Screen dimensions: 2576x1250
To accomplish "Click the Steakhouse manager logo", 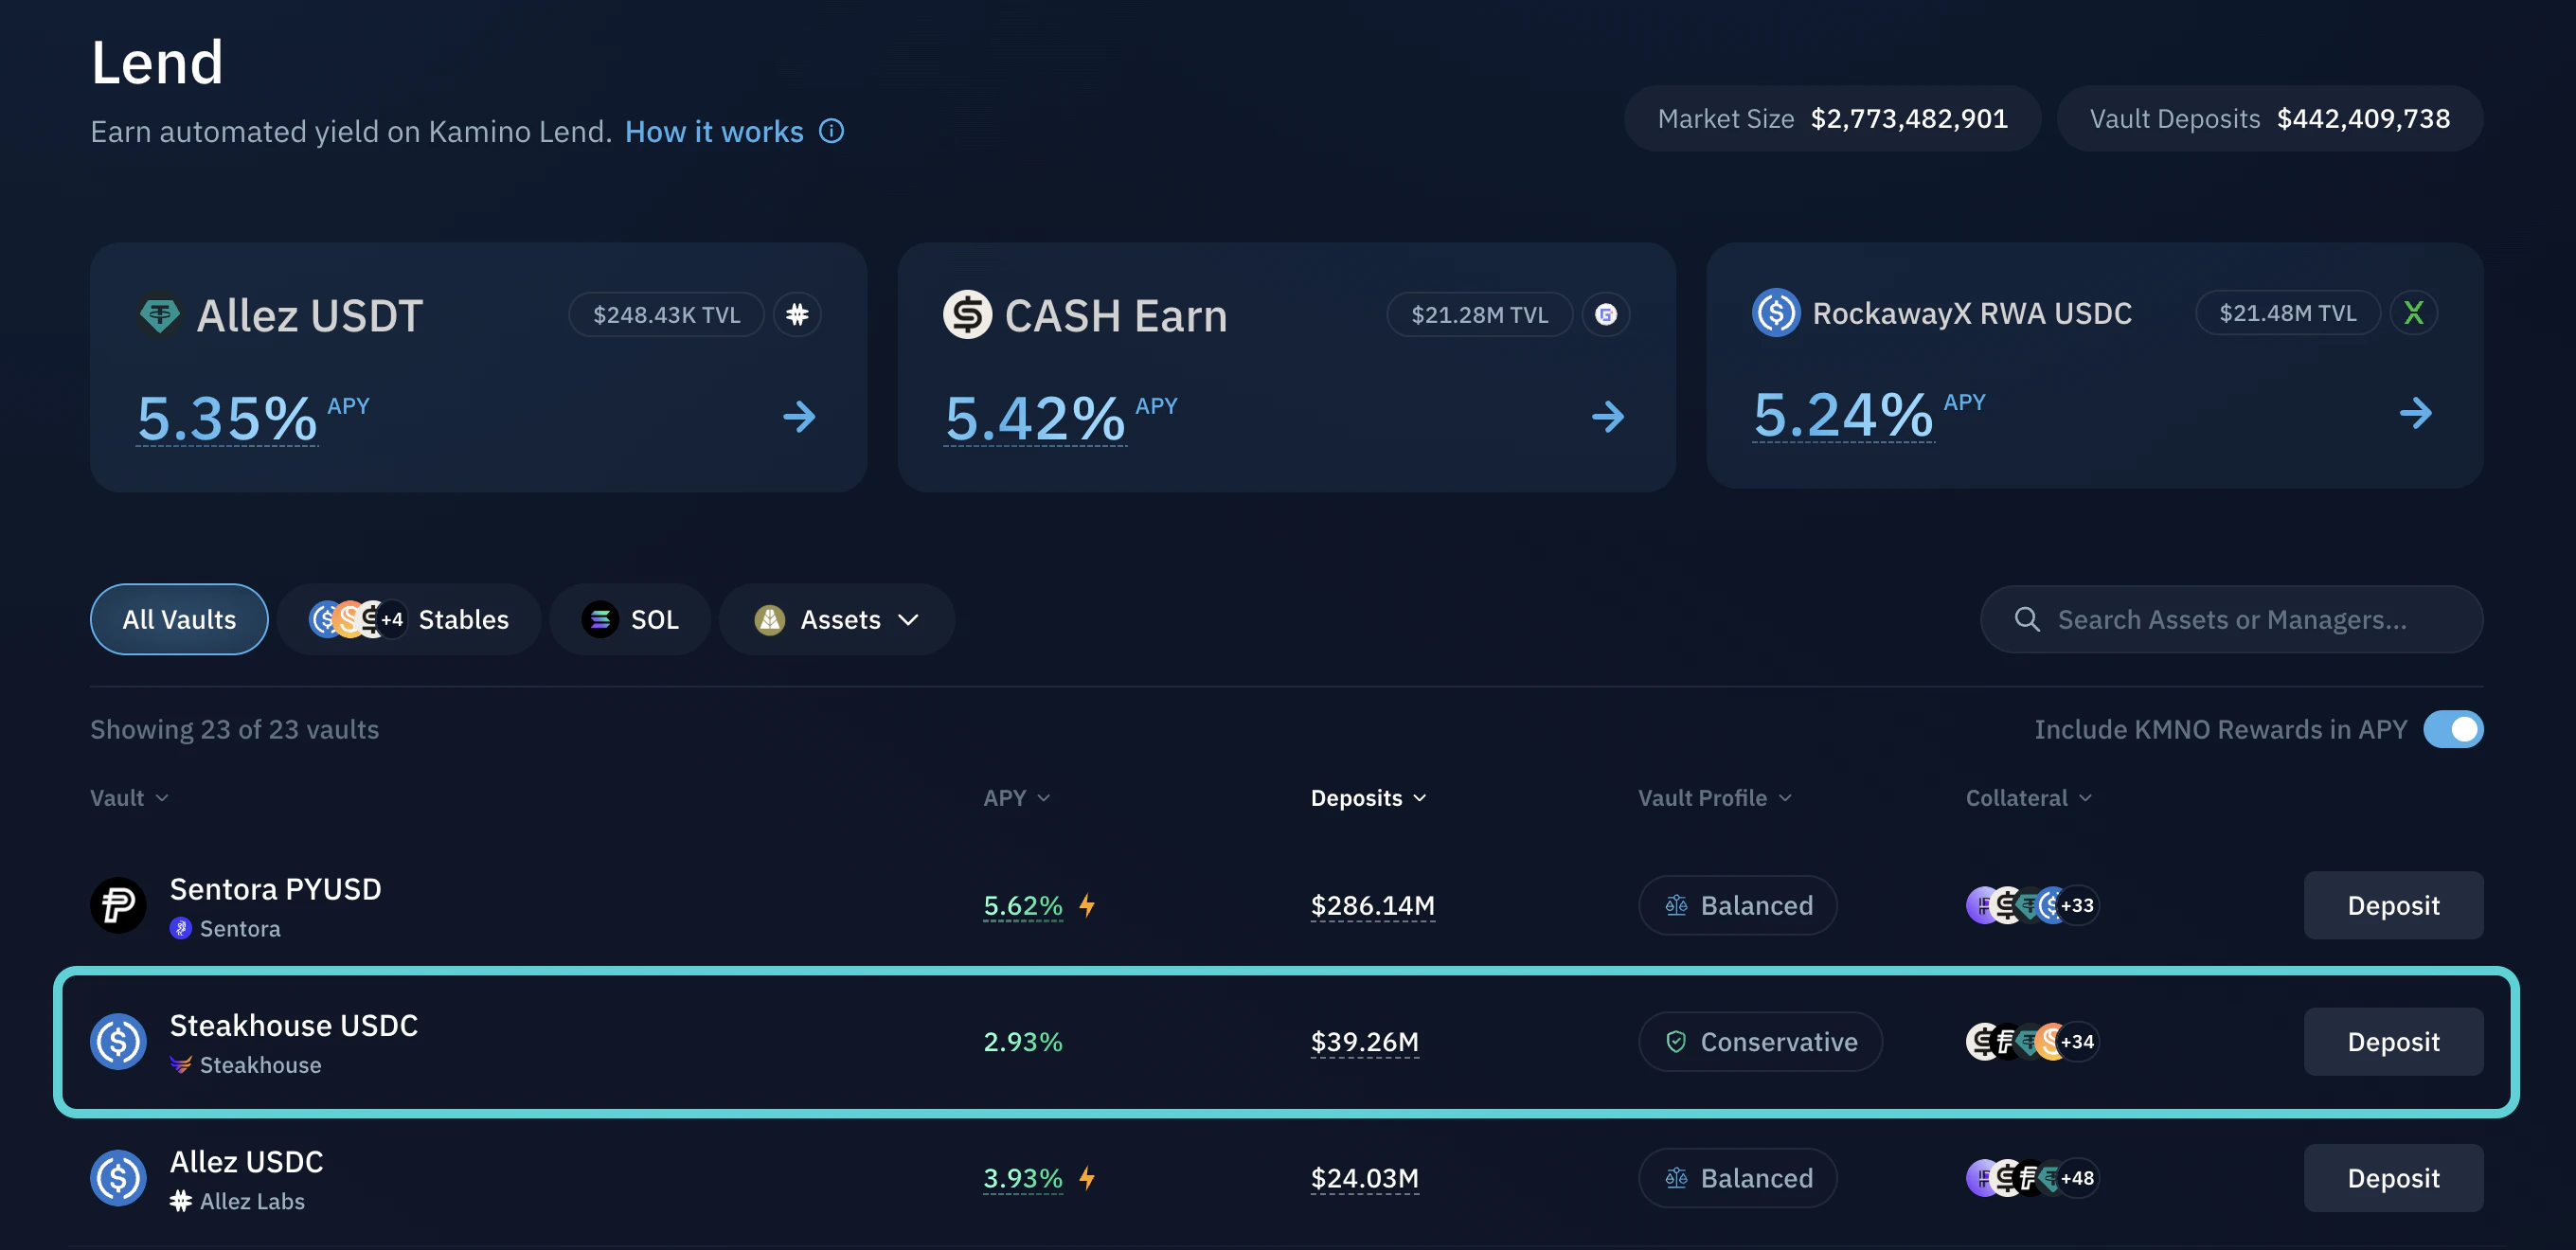I will (x=180, y=1064).
